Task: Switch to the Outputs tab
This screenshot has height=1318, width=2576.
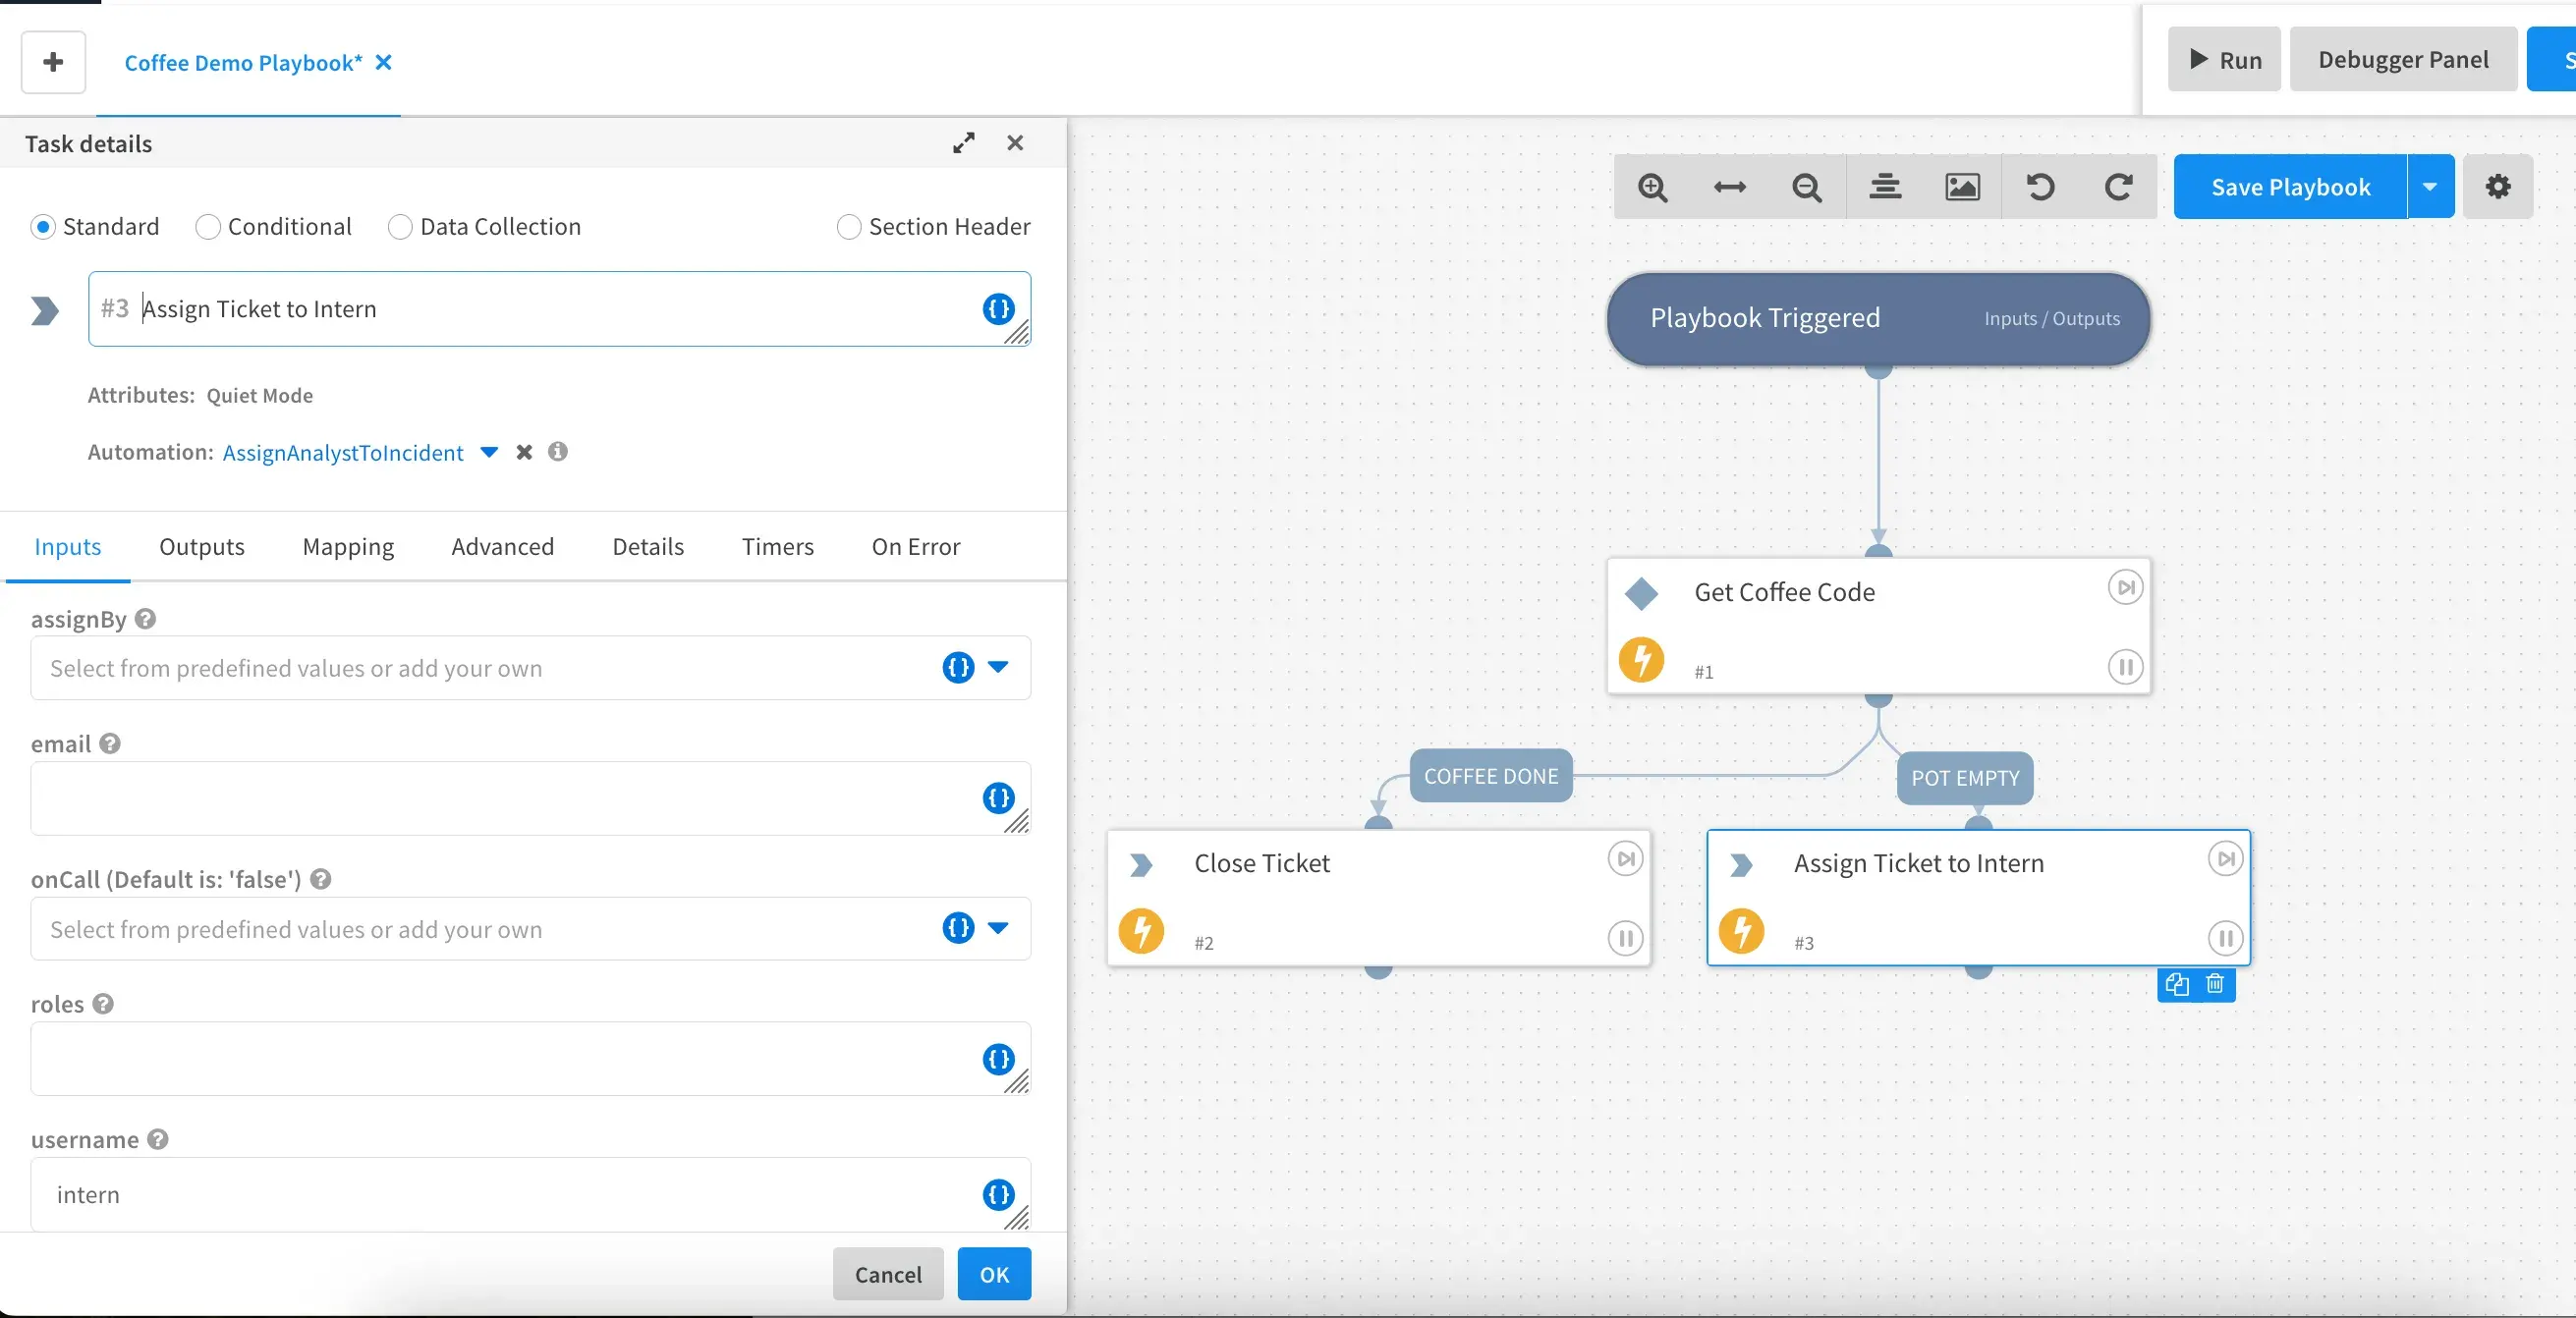Action: 200,545
